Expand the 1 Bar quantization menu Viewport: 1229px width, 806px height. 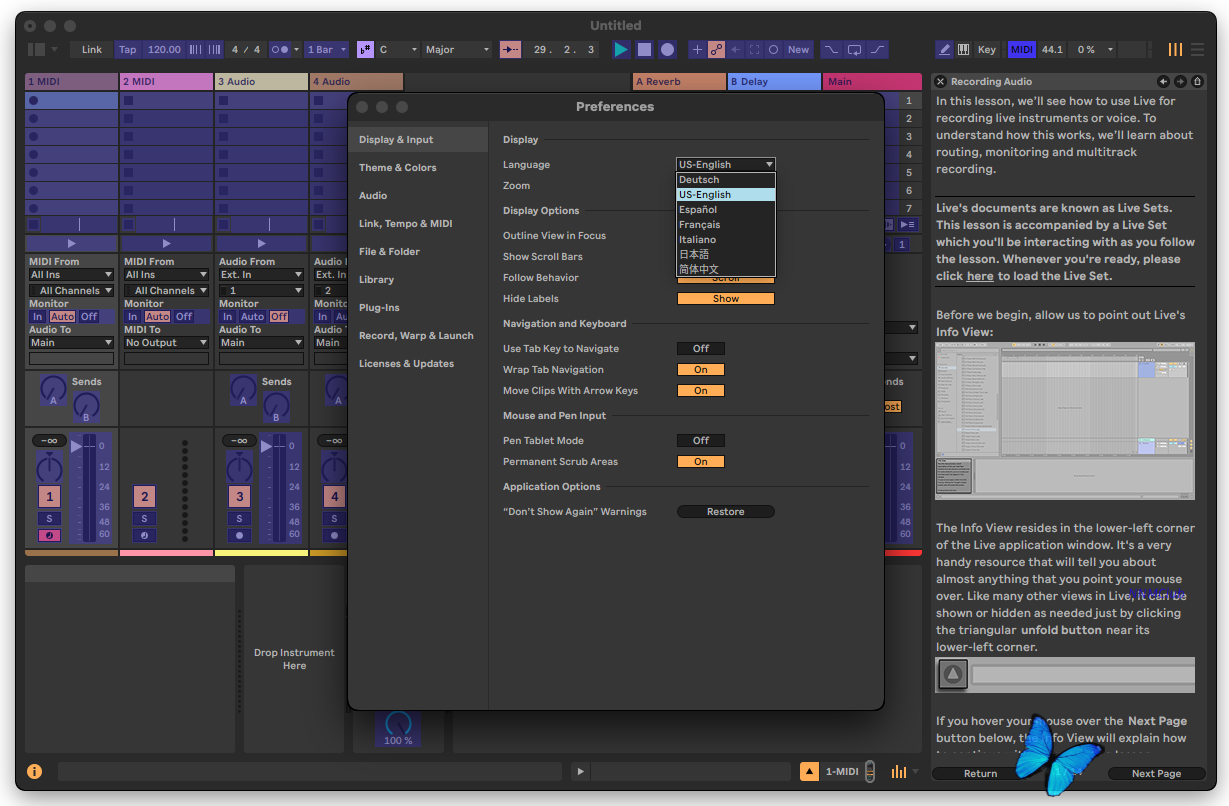[326, 49]
